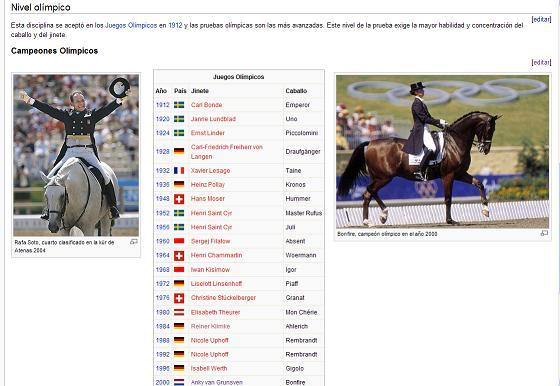Open the Hans Moser rider link
This screenshot has height=386, width=560.
pyautogui.click(x=208, y=199)
